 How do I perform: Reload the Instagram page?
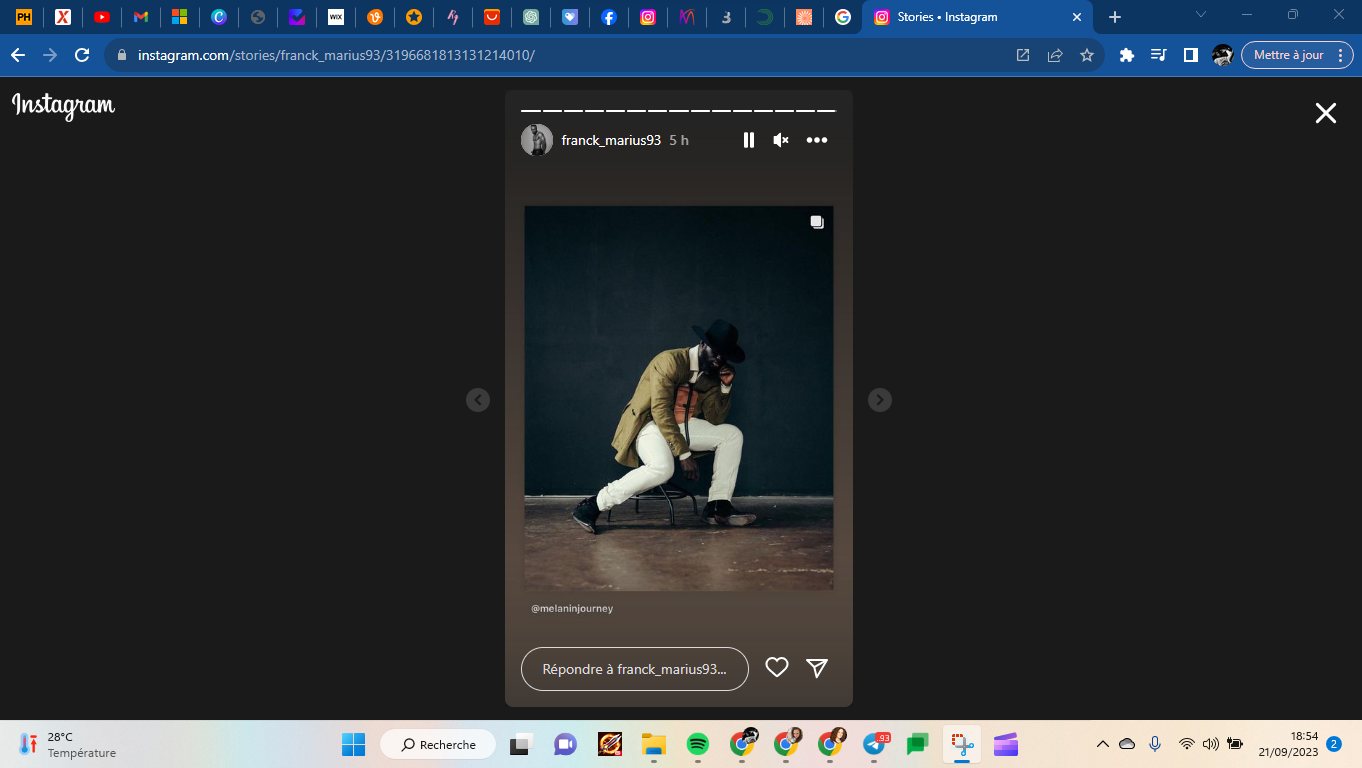tap(82, 55)
